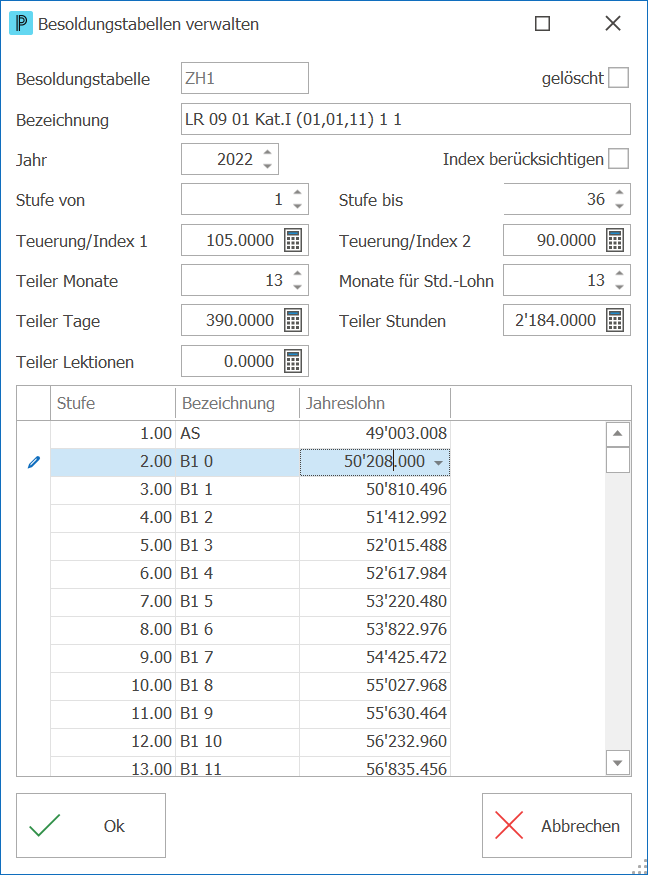Screen dimensions: 648x875
Task: Sort by Stufe column header
Action: [x=113, y=403]
